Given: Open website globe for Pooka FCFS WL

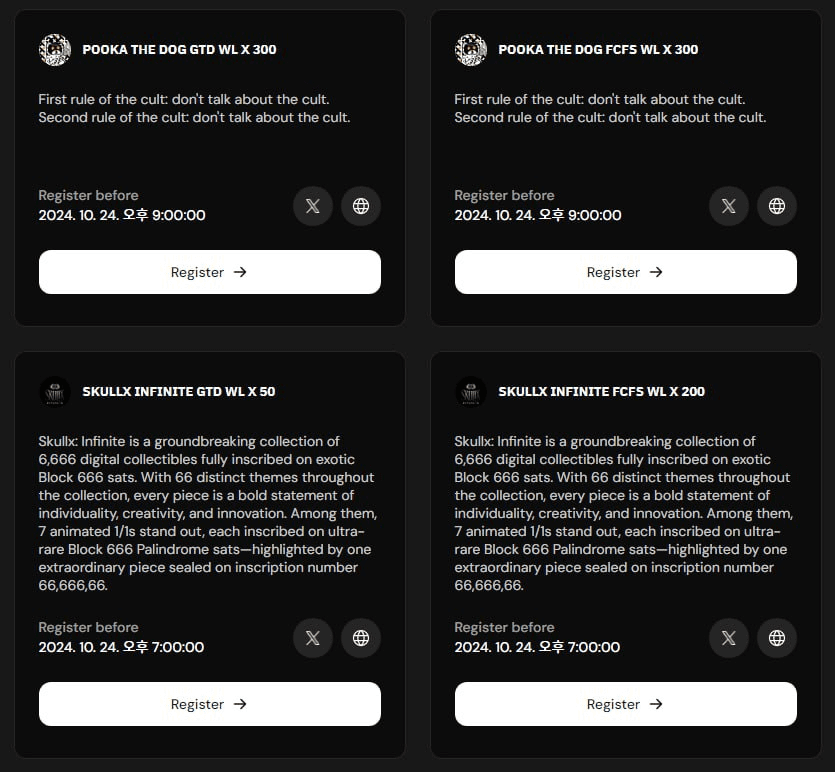Looking at the screenshot, I should coord(777,206).
